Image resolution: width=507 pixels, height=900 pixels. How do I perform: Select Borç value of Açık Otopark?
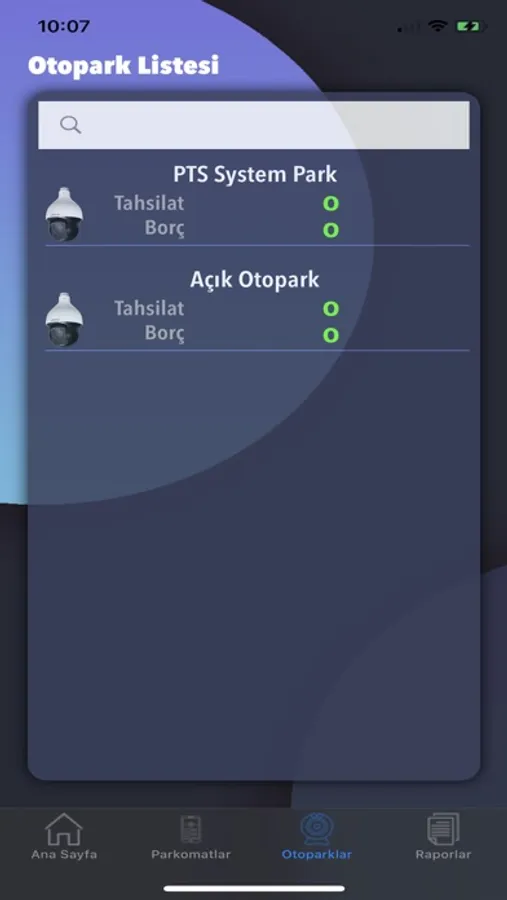tap(331, 335)
